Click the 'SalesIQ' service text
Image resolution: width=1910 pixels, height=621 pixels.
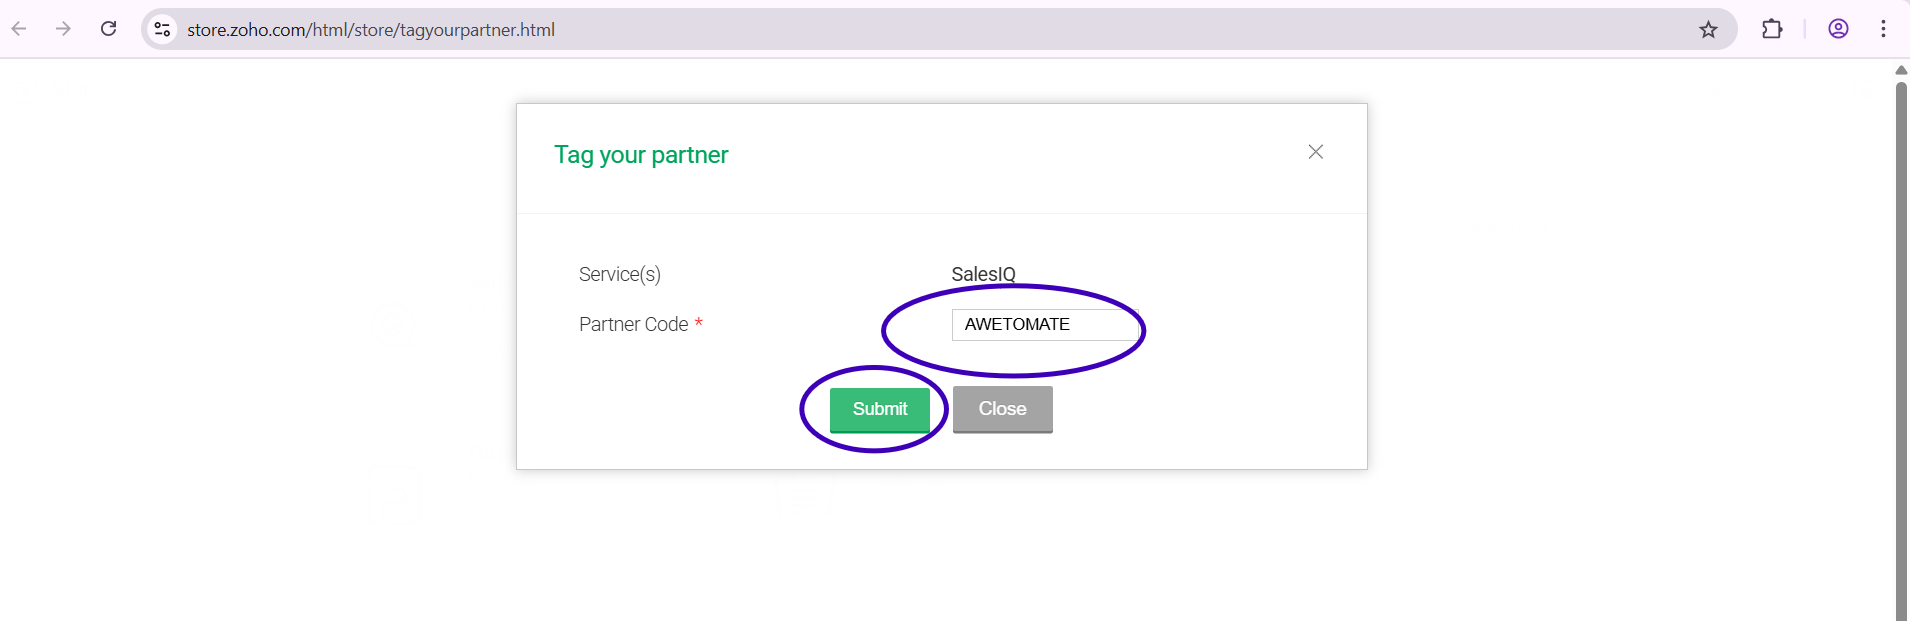pos(983,274)
